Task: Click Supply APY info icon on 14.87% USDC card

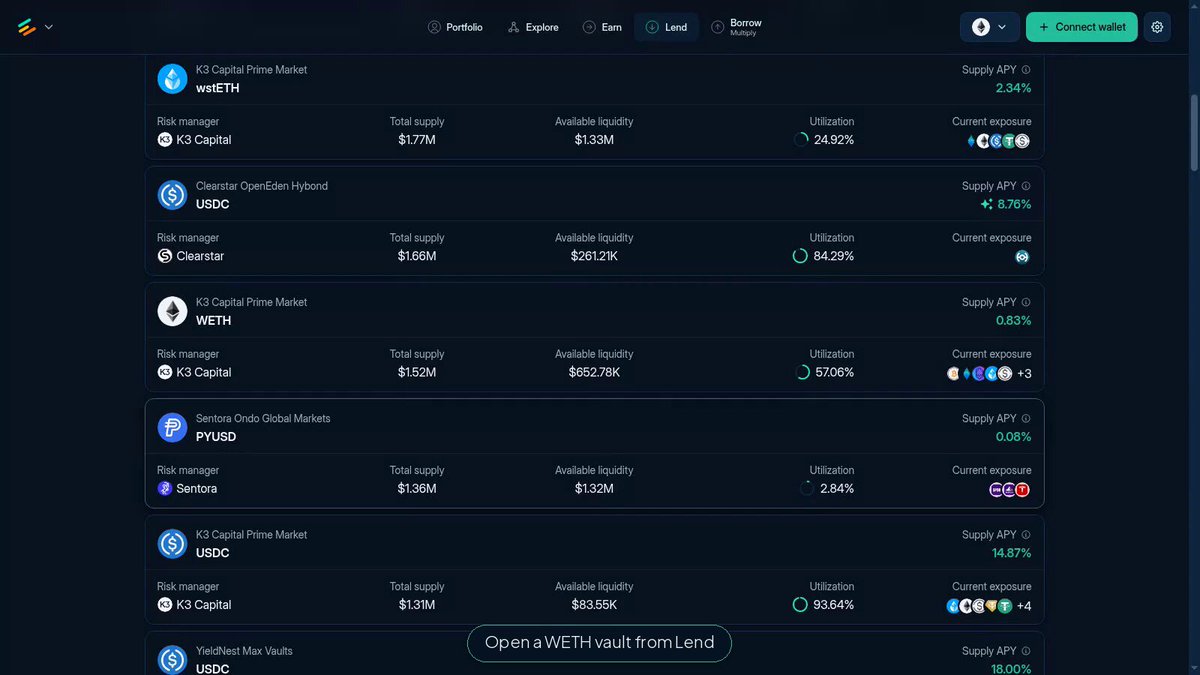Action: (x=1026, y=535)
